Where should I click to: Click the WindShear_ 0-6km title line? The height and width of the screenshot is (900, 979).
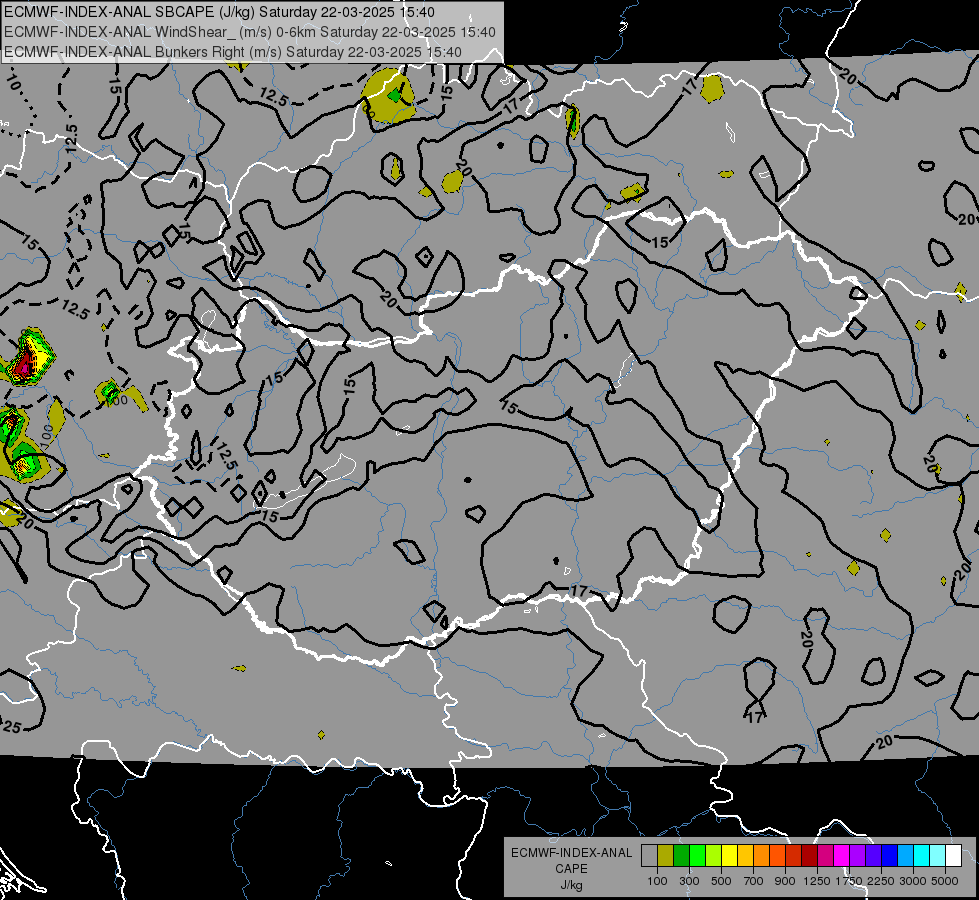(x=250, y=32)
